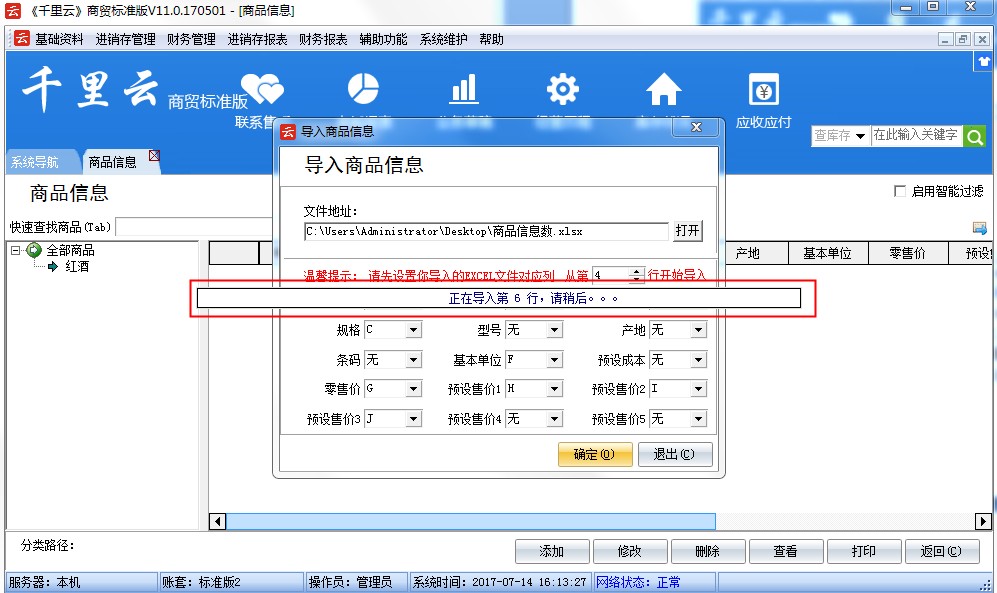Click the green search magnifier button

point(975,136)
